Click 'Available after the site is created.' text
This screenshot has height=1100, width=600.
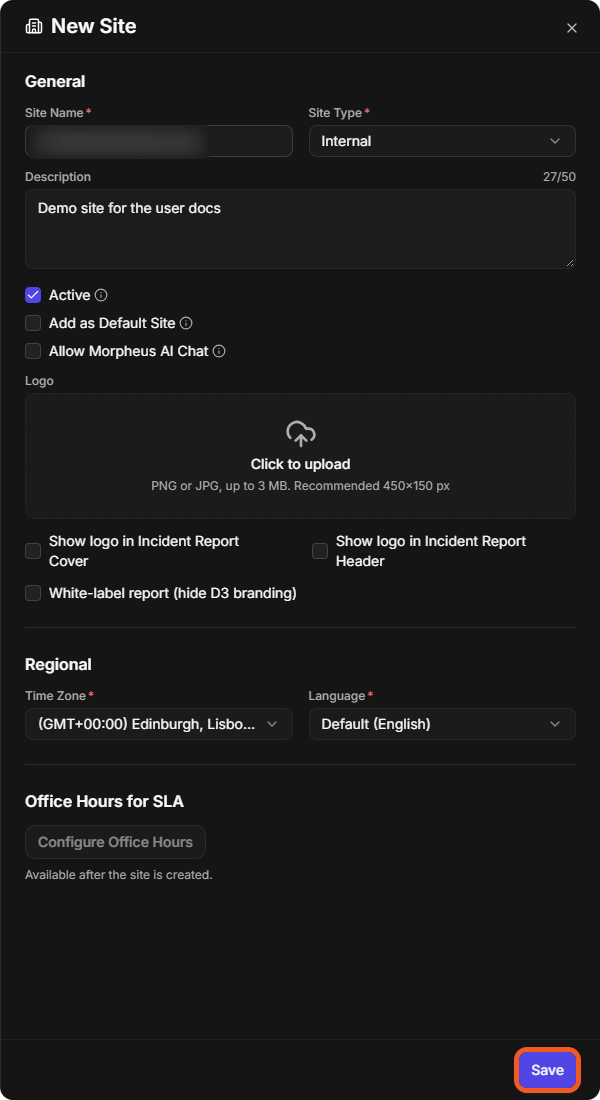[119, 875]
